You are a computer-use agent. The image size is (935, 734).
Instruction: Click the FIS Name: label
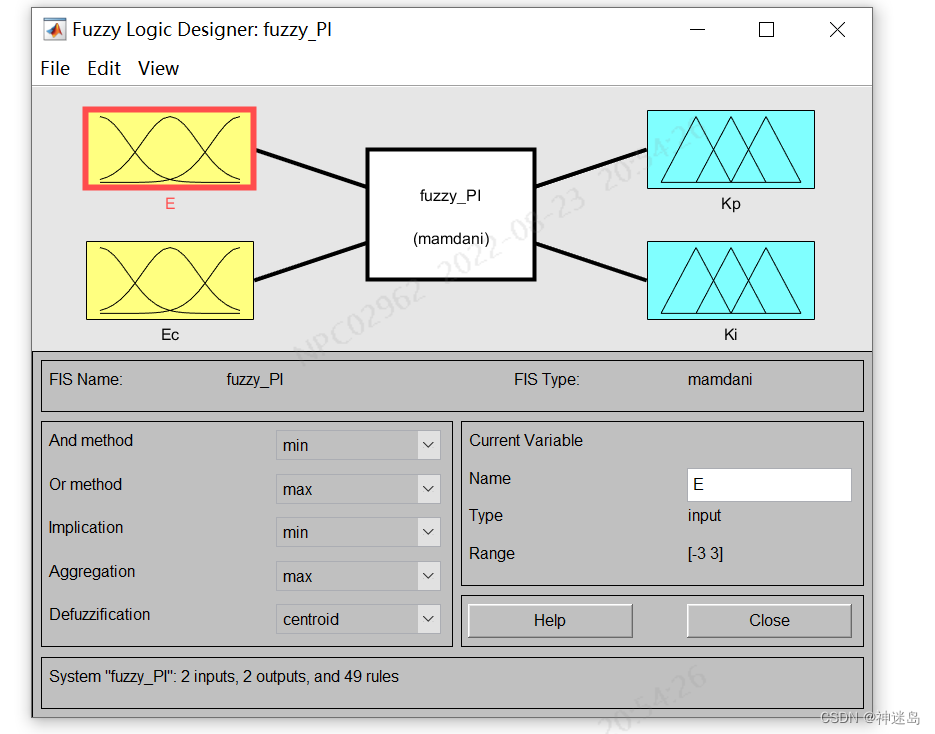[86, 380]
